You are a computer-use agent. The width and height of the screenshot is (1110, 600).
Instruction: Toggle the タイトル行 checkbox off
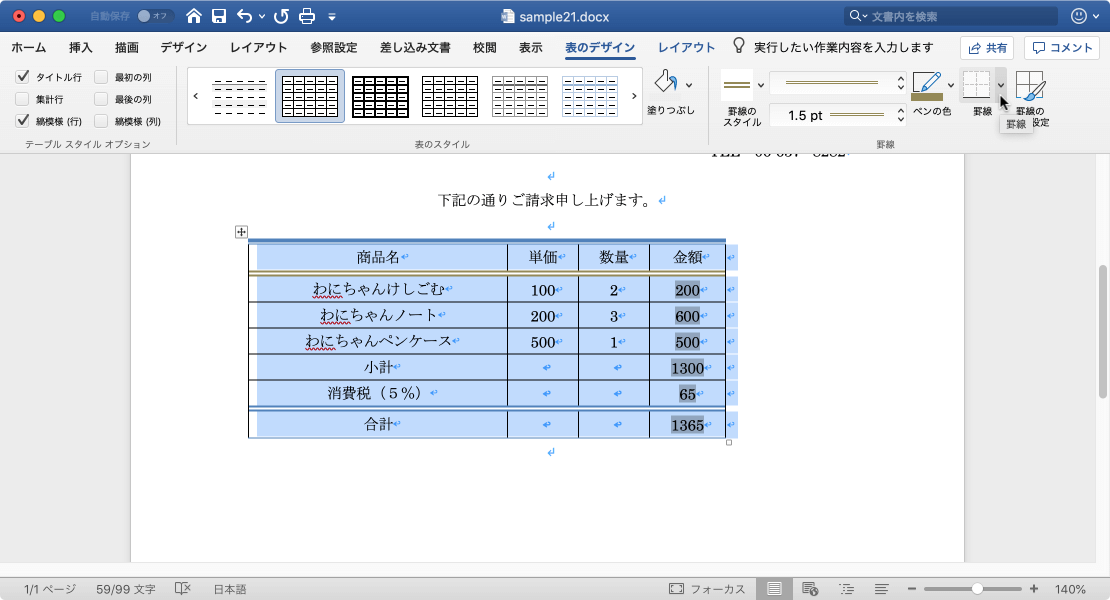pyautogui.click(x=21, y=78)
